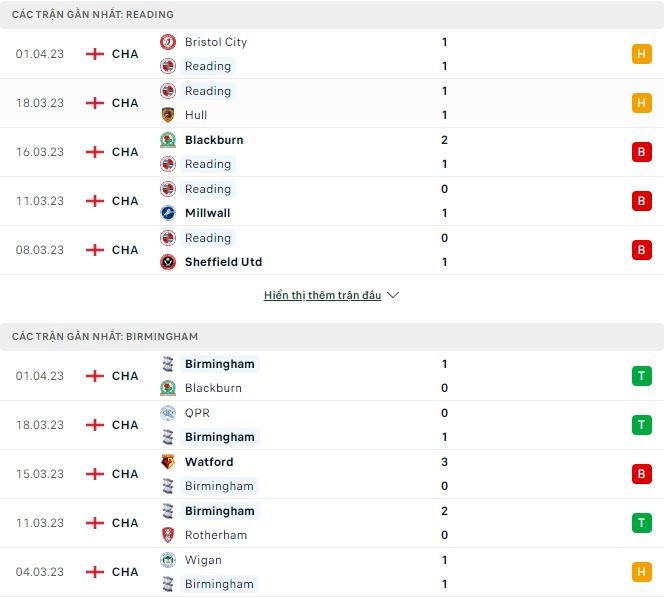The width and height of the screenshot is (669, 598).
Task: Click the red B badge for Millwall match
Action: [641, 201]
